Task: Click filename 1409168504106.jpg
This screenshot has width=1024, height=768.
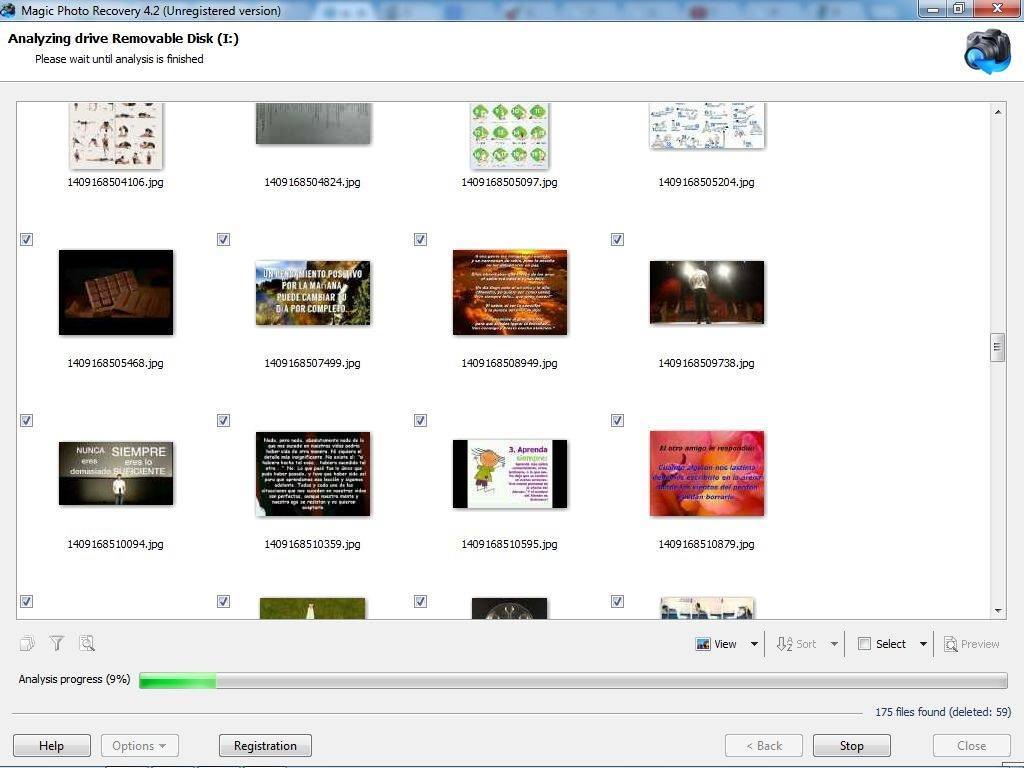Action: [x=116, y=182]
